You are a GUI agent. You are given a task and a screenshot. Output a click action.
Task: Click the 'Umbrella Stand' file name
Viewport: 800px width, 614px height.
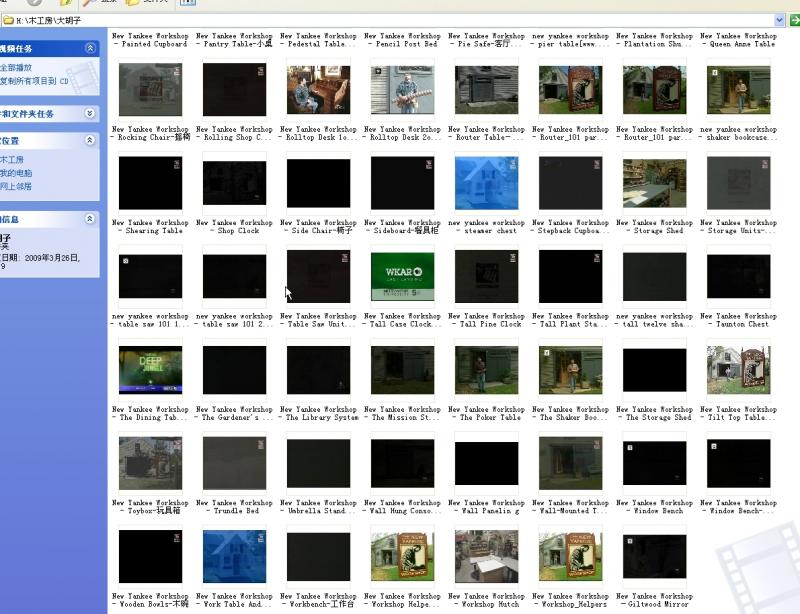[318, 506]
